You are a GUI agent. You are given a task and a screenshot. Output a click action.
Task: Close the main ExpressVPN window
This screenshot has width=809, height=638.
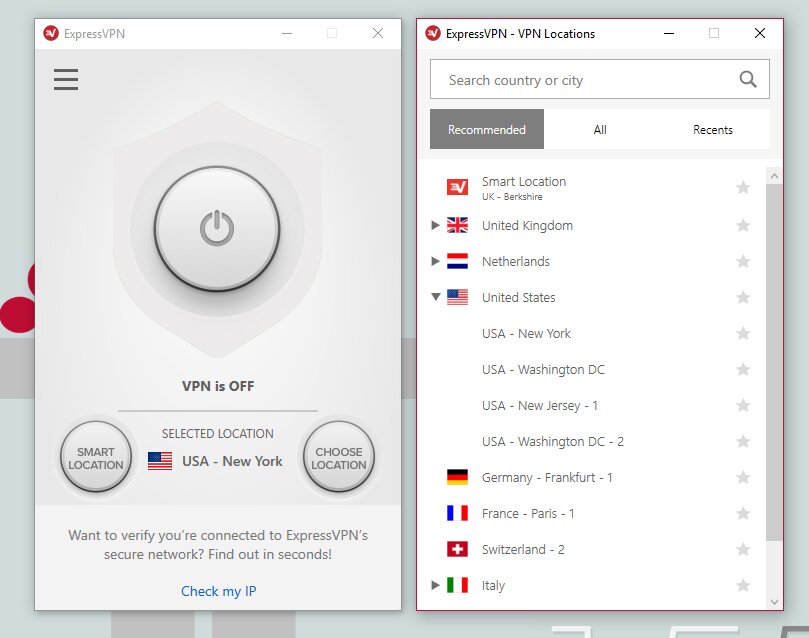pyautogui.click(x=378, y=34)
